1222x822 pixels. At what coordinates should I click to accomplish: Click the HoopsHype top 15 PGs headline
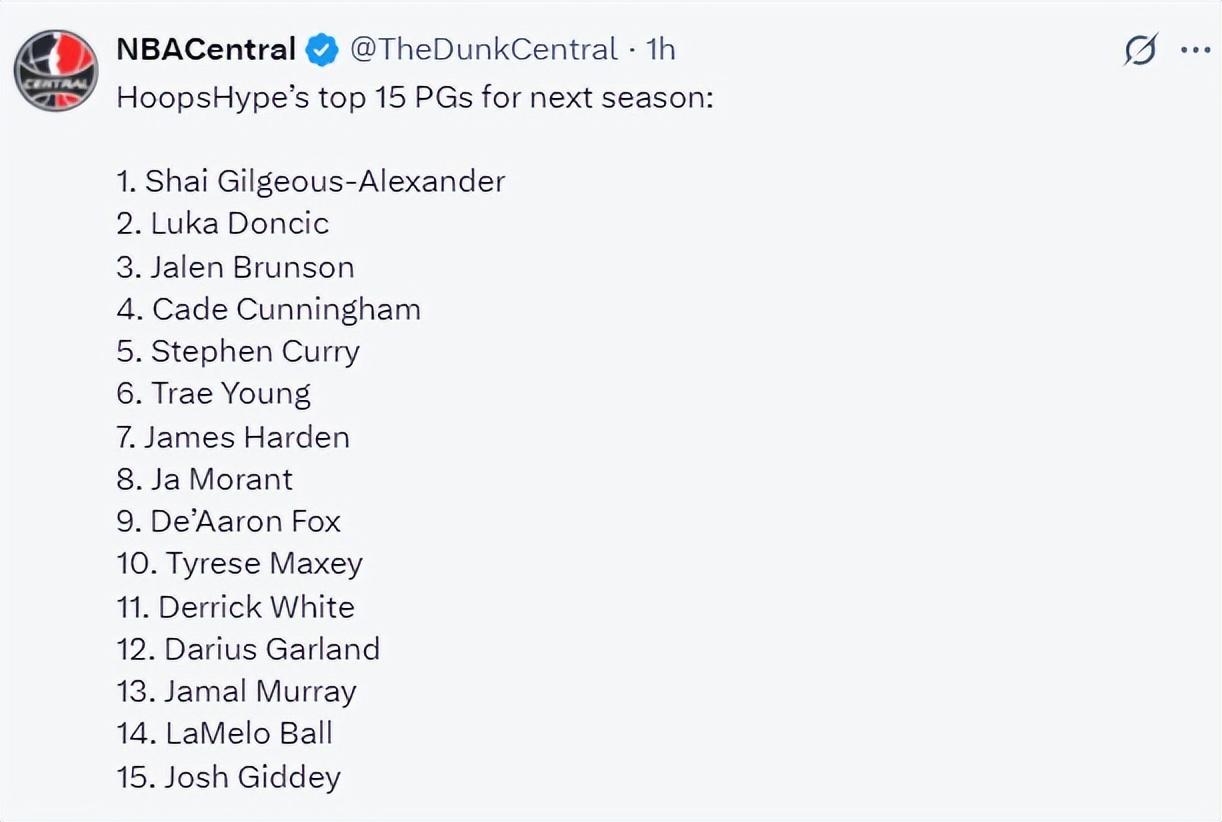pyautogui.click(x=415, y=98)
